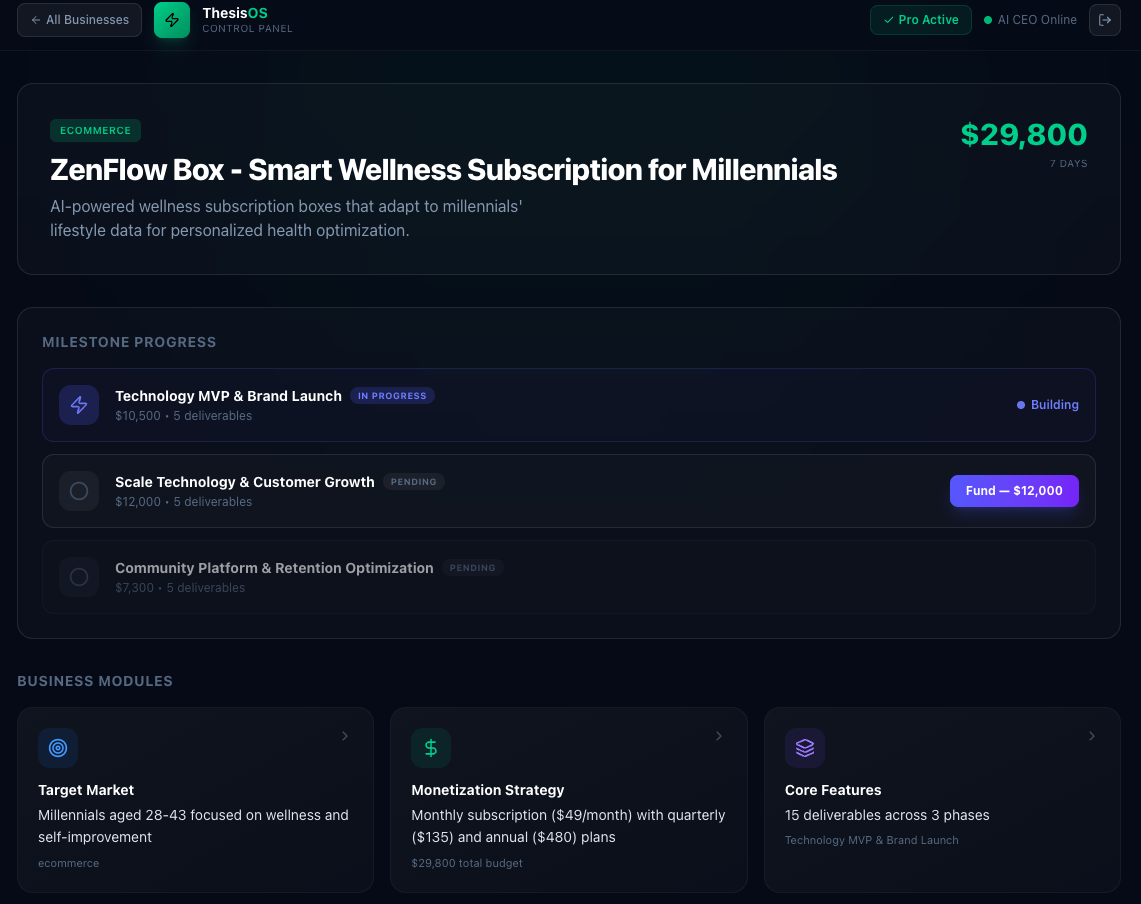Screen dimensions: 1141x904
Task: Expand the Core Features module chevron
Action: coord(1091,736)
